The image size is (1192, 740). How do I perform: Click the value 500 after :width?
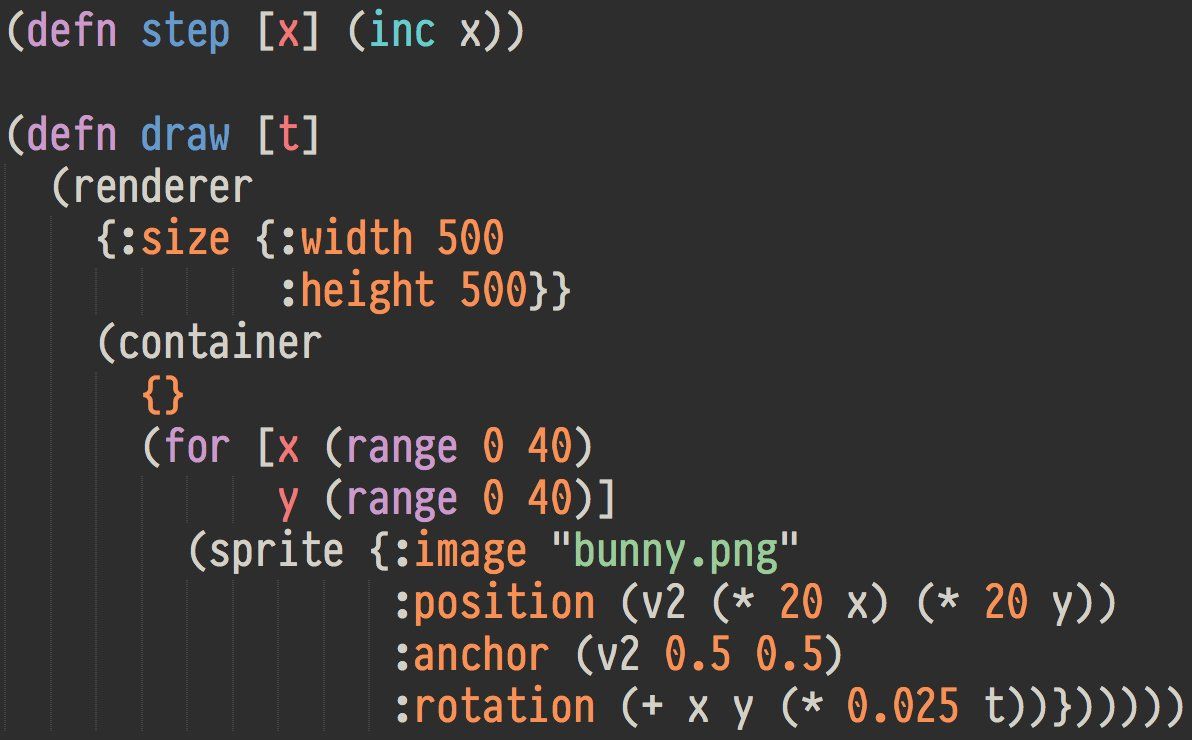(471, 238)
